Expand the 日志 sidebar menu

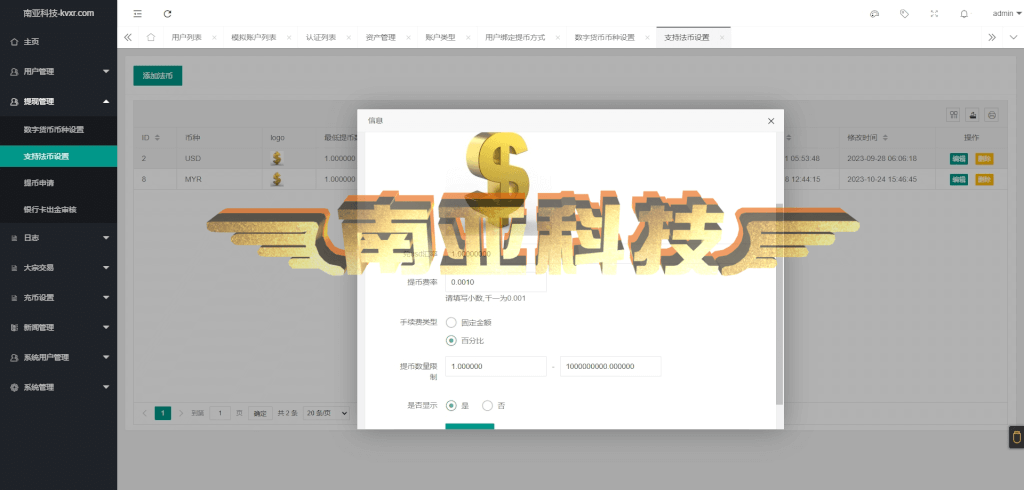coord(59,238)
